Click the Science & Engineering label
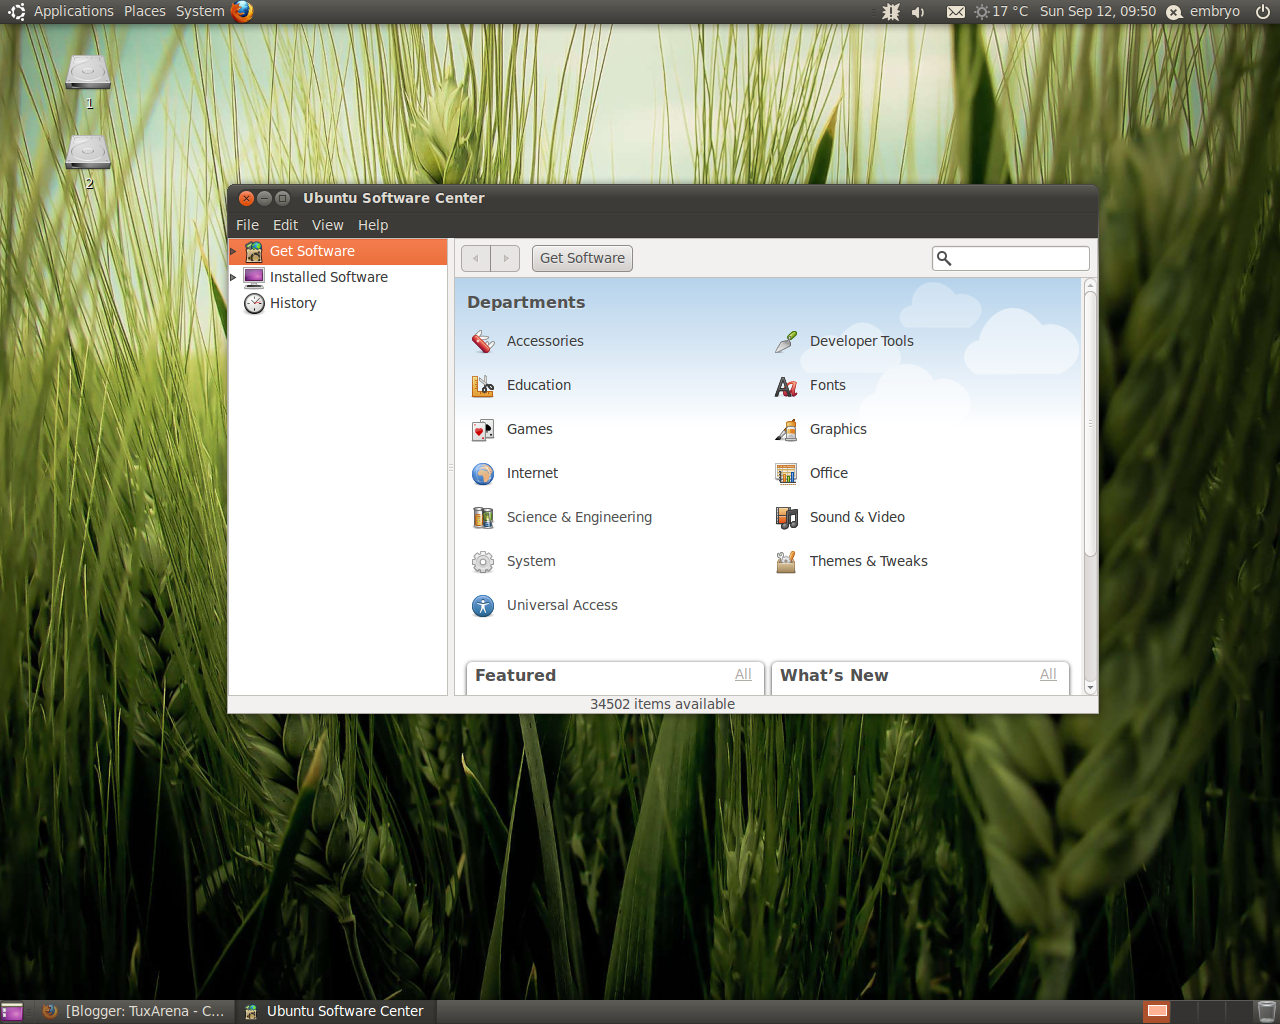 (x=579, y=517)
